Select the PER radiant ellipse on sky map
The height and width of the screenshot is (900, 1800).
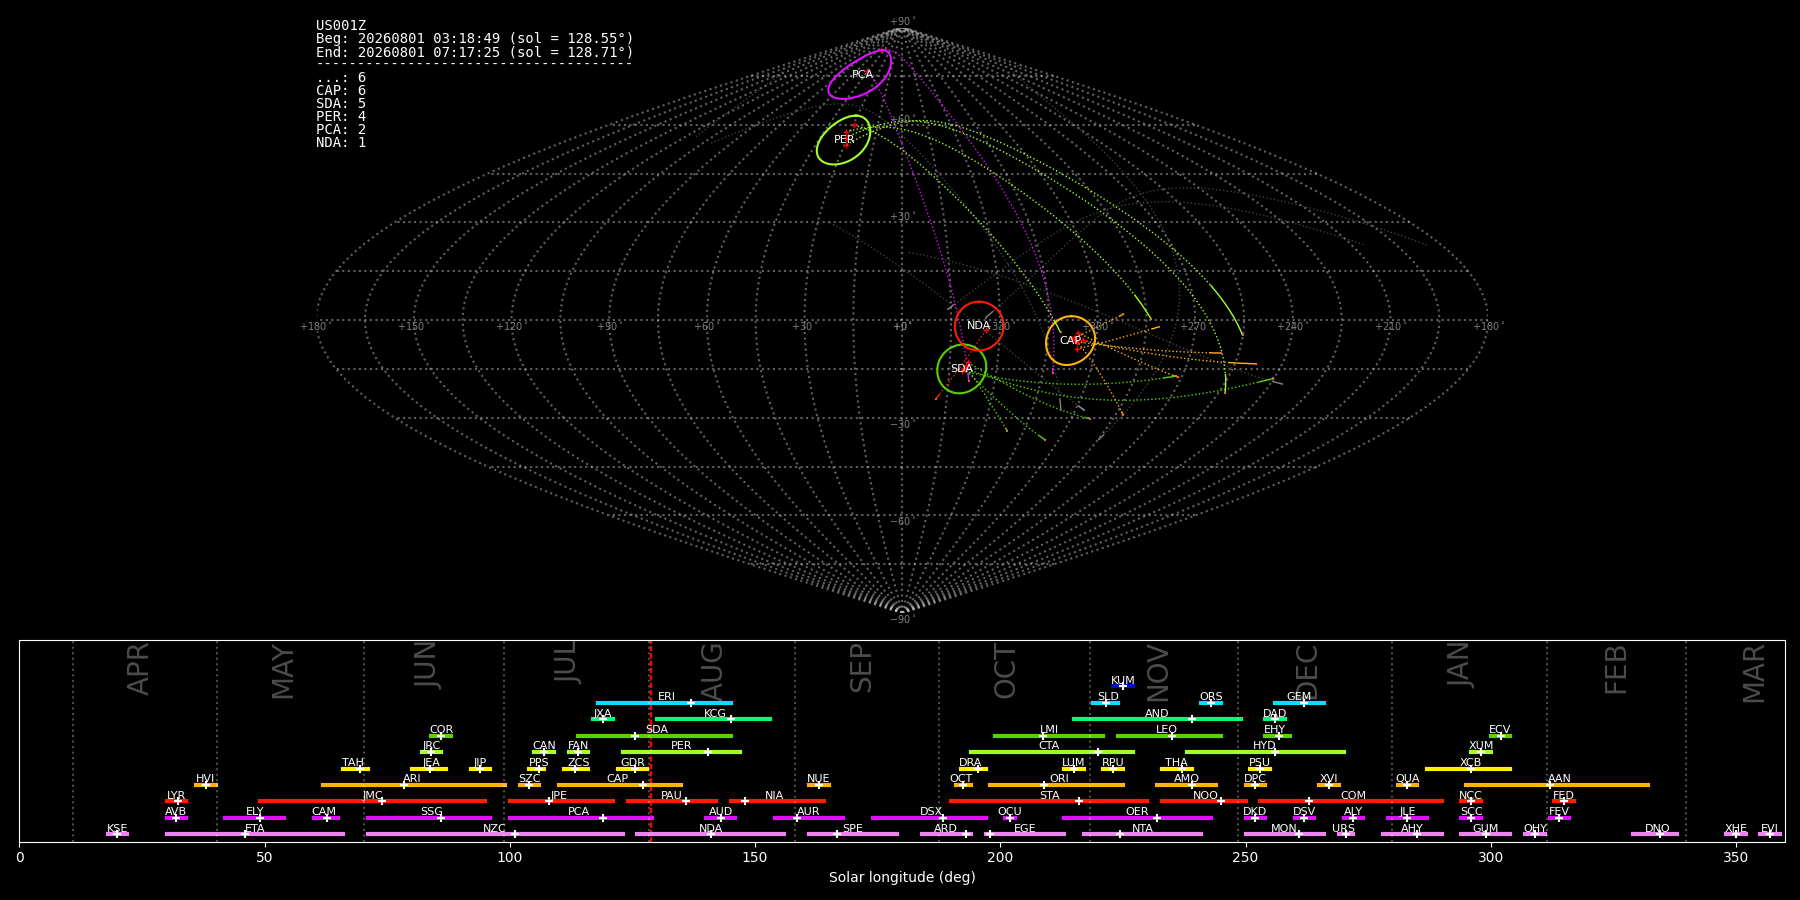(x=843, y=140)
